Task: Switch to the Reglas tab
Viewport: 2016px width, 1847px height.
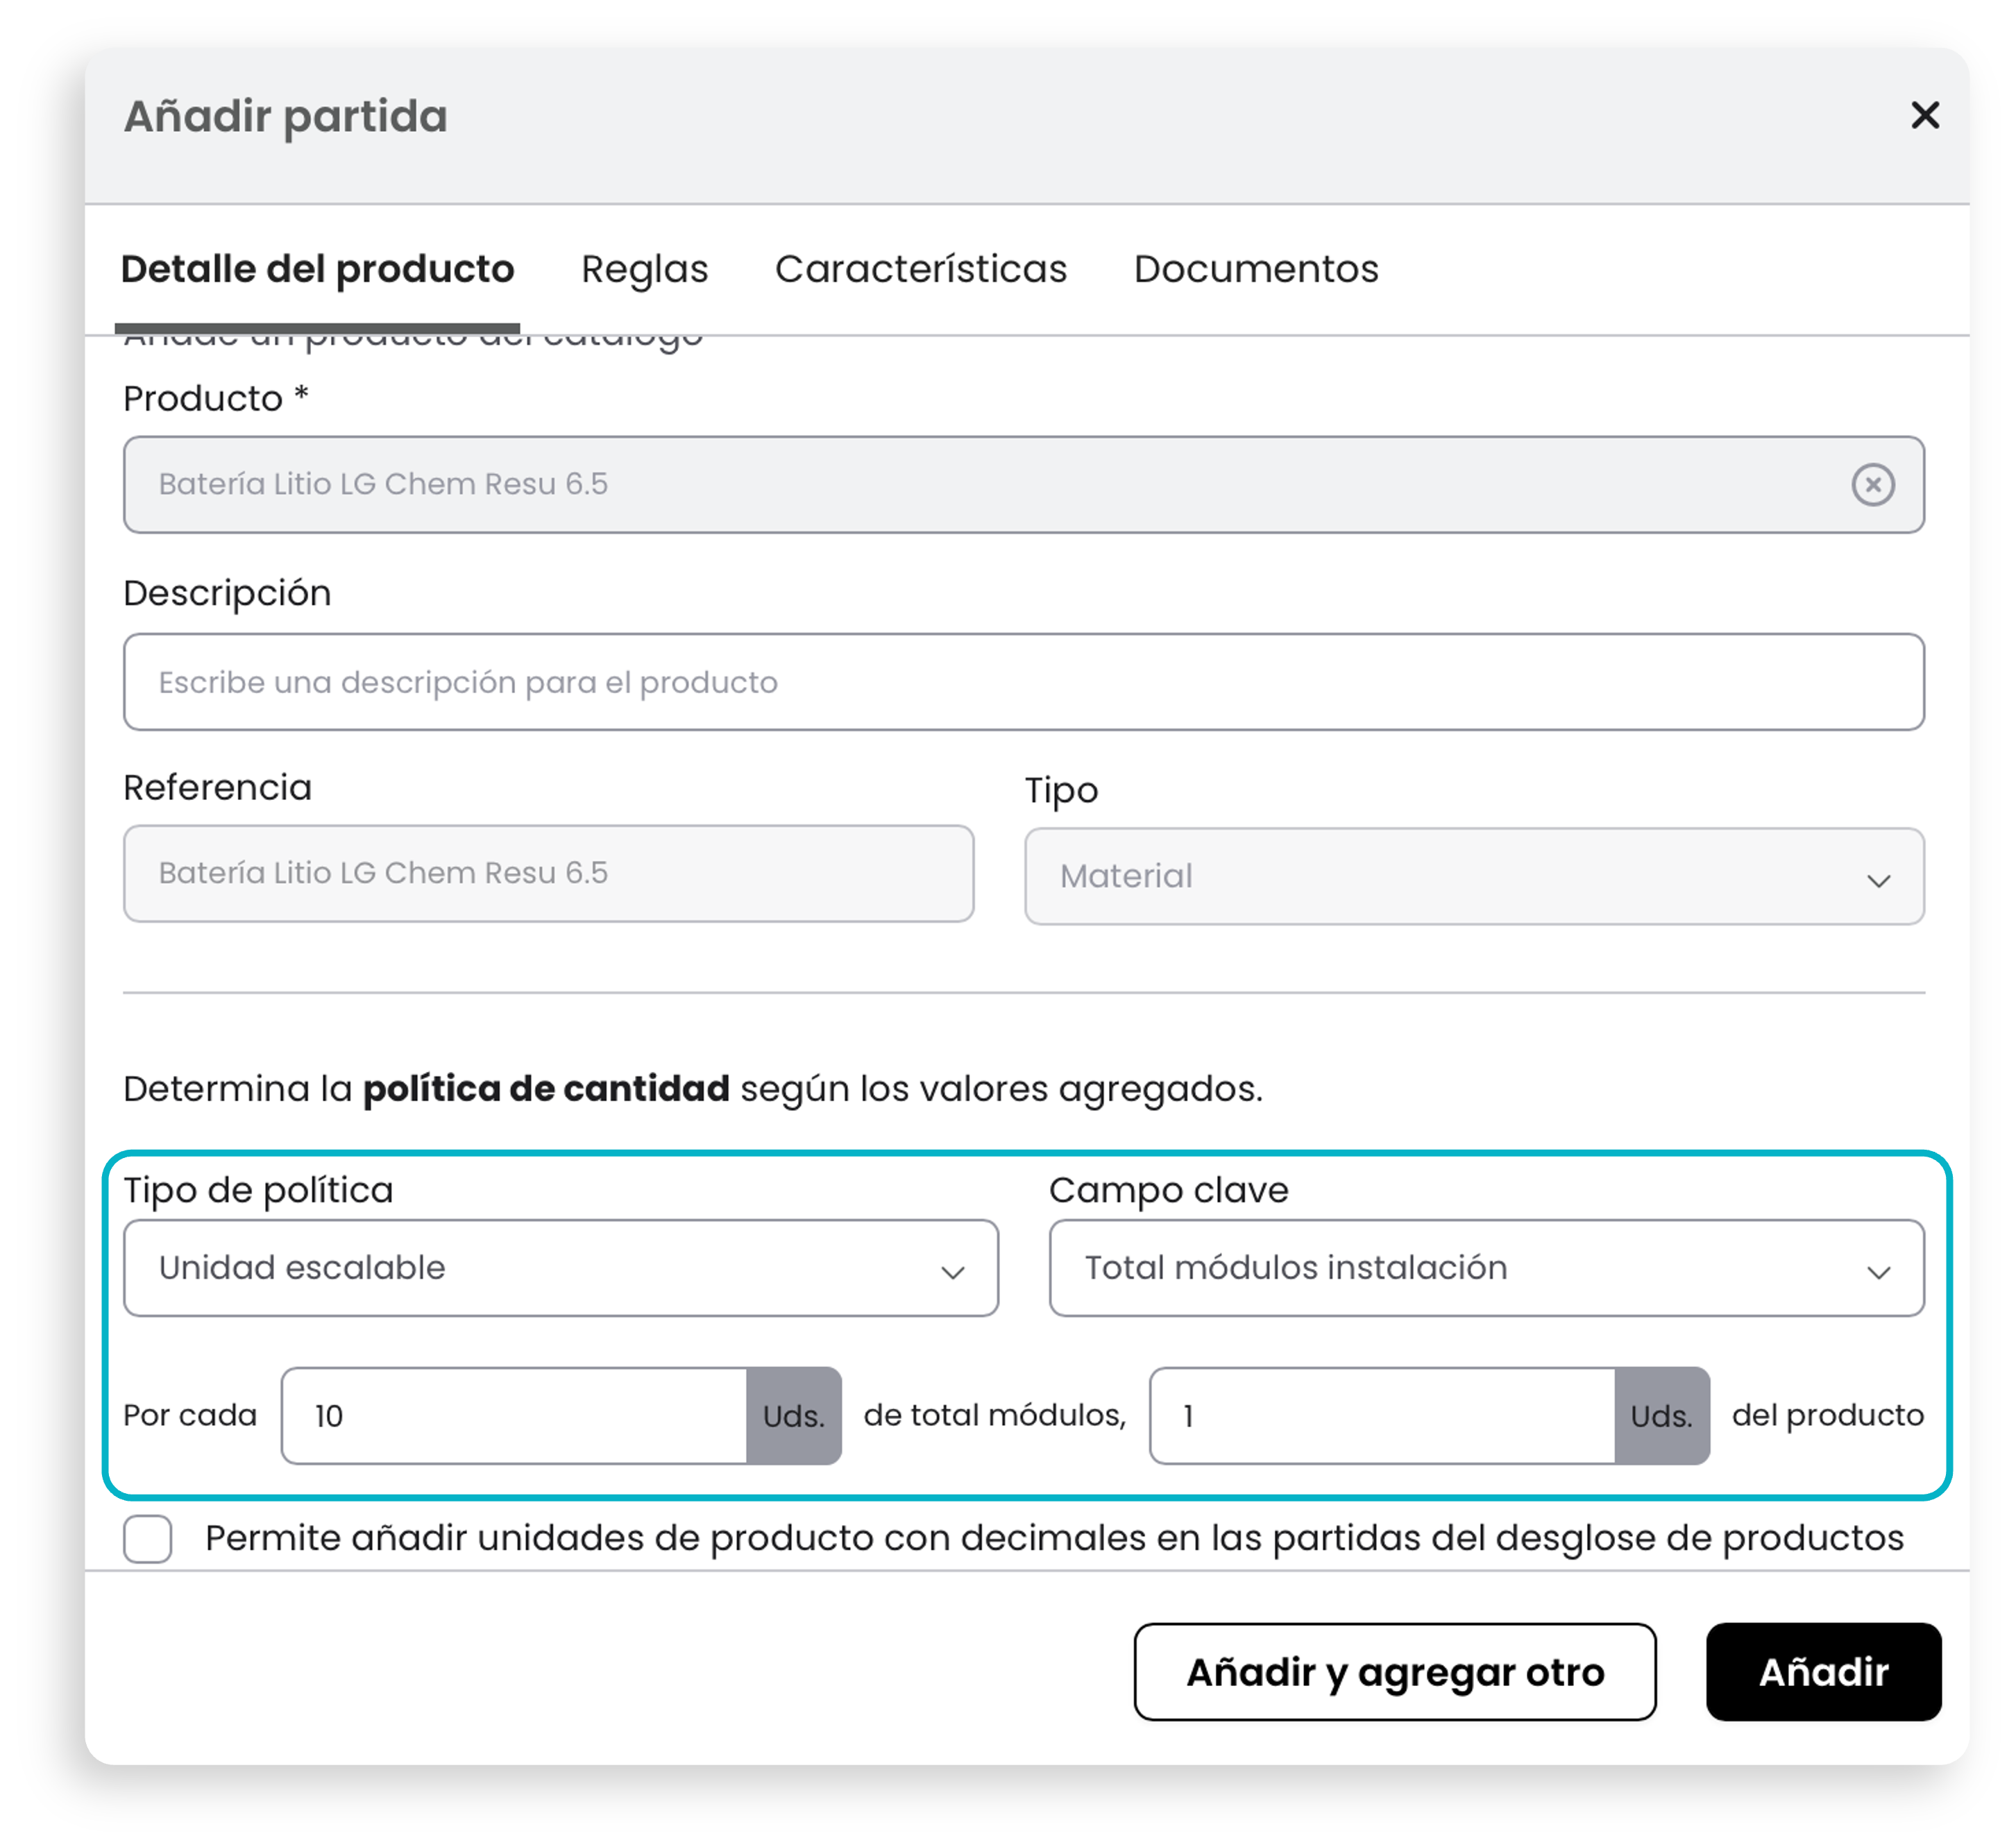Action: pos(645,269)
